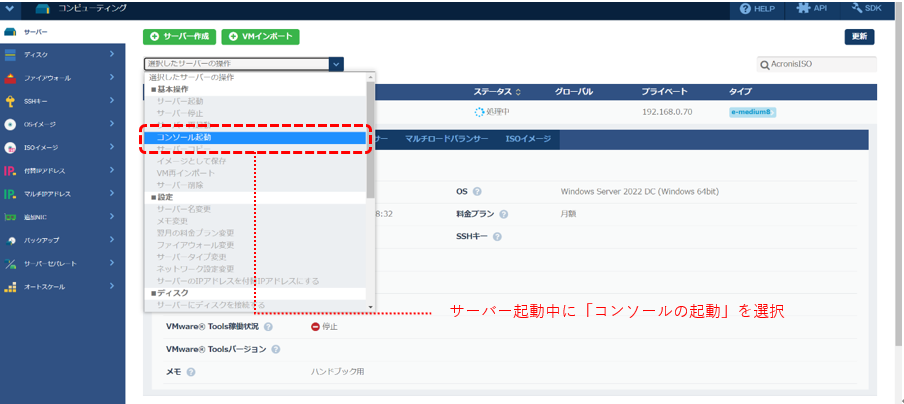Click the VMインポート button

[x=260, y=37]
